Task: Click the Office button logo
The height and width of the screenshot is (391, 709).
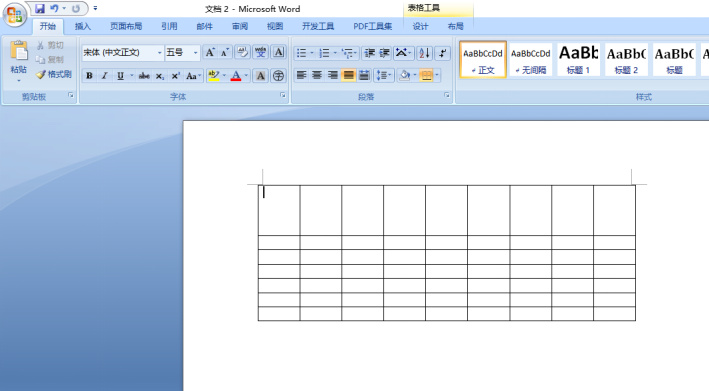Action: coord(14,15)
